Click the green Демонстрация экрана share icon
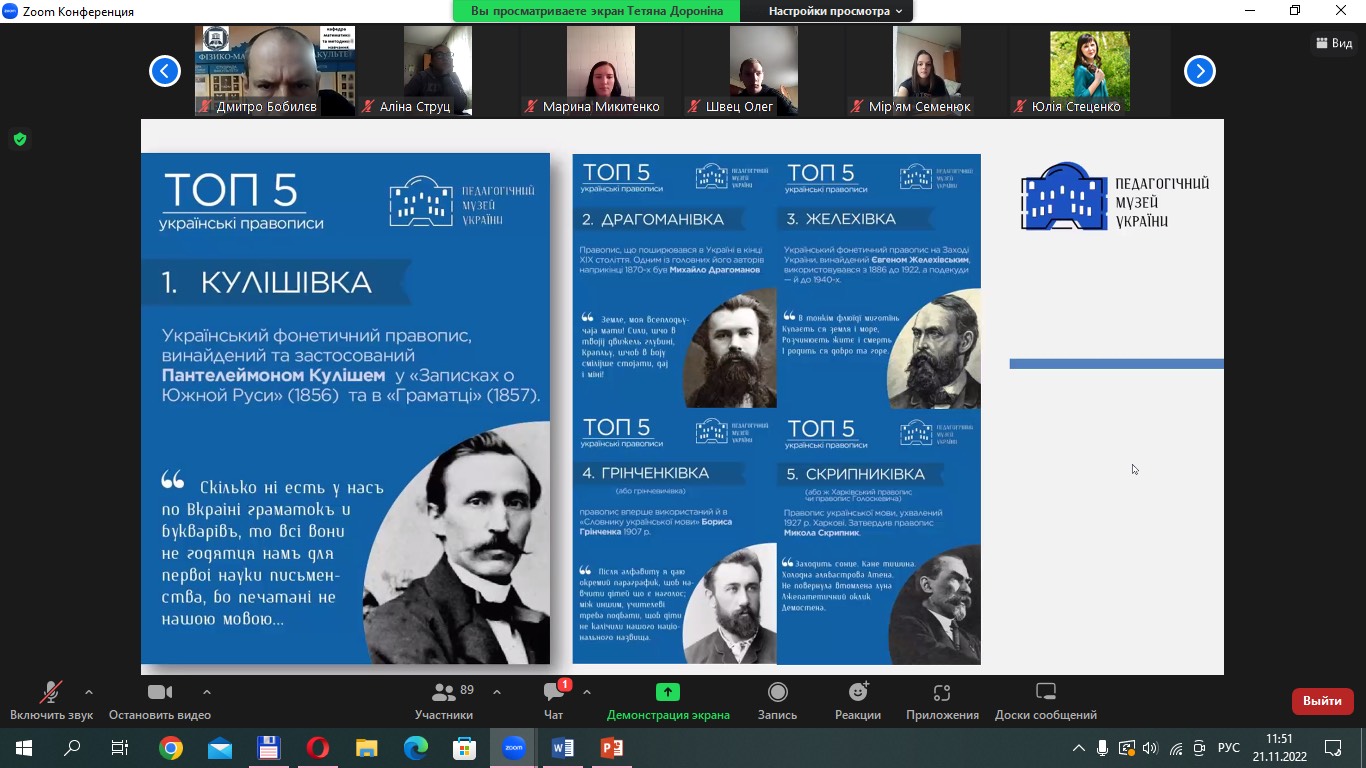The image size is (1366, 768). tap(667, 692)
